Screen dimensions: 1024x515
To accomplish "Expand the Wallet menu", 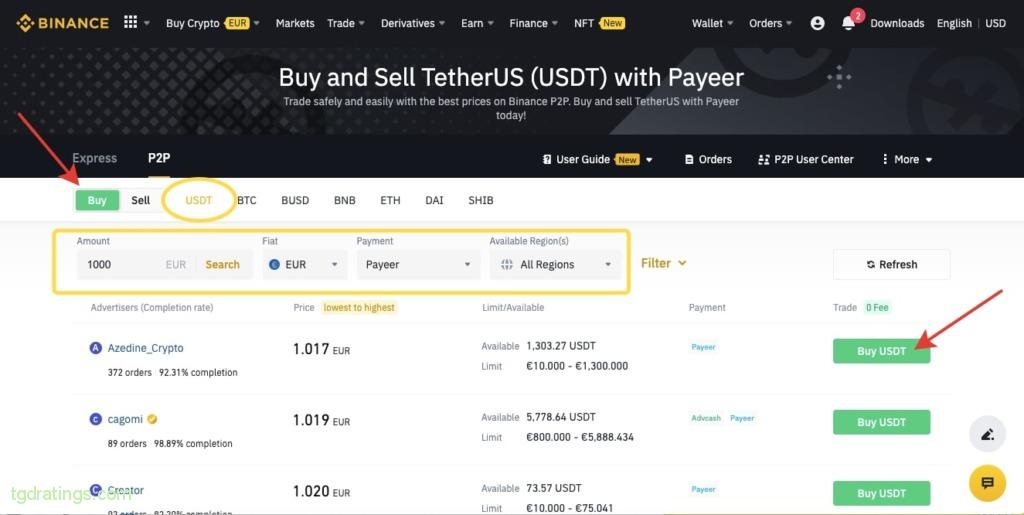I will (712, 23).
